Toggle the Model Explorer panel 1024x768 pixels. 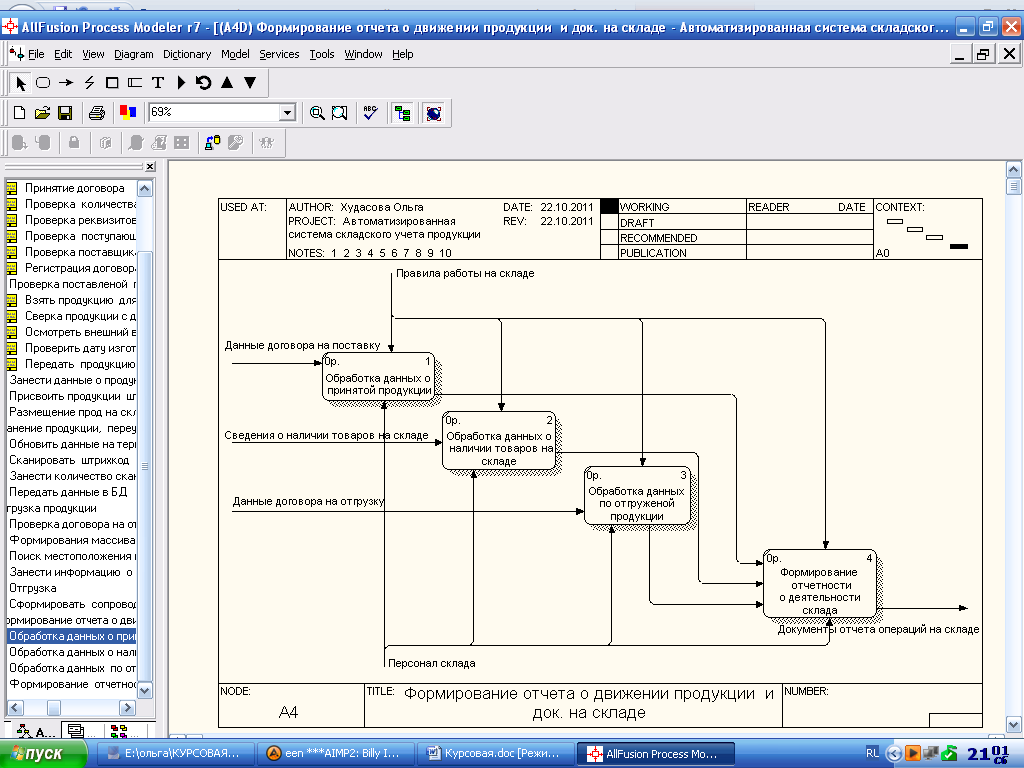point(403,113)
